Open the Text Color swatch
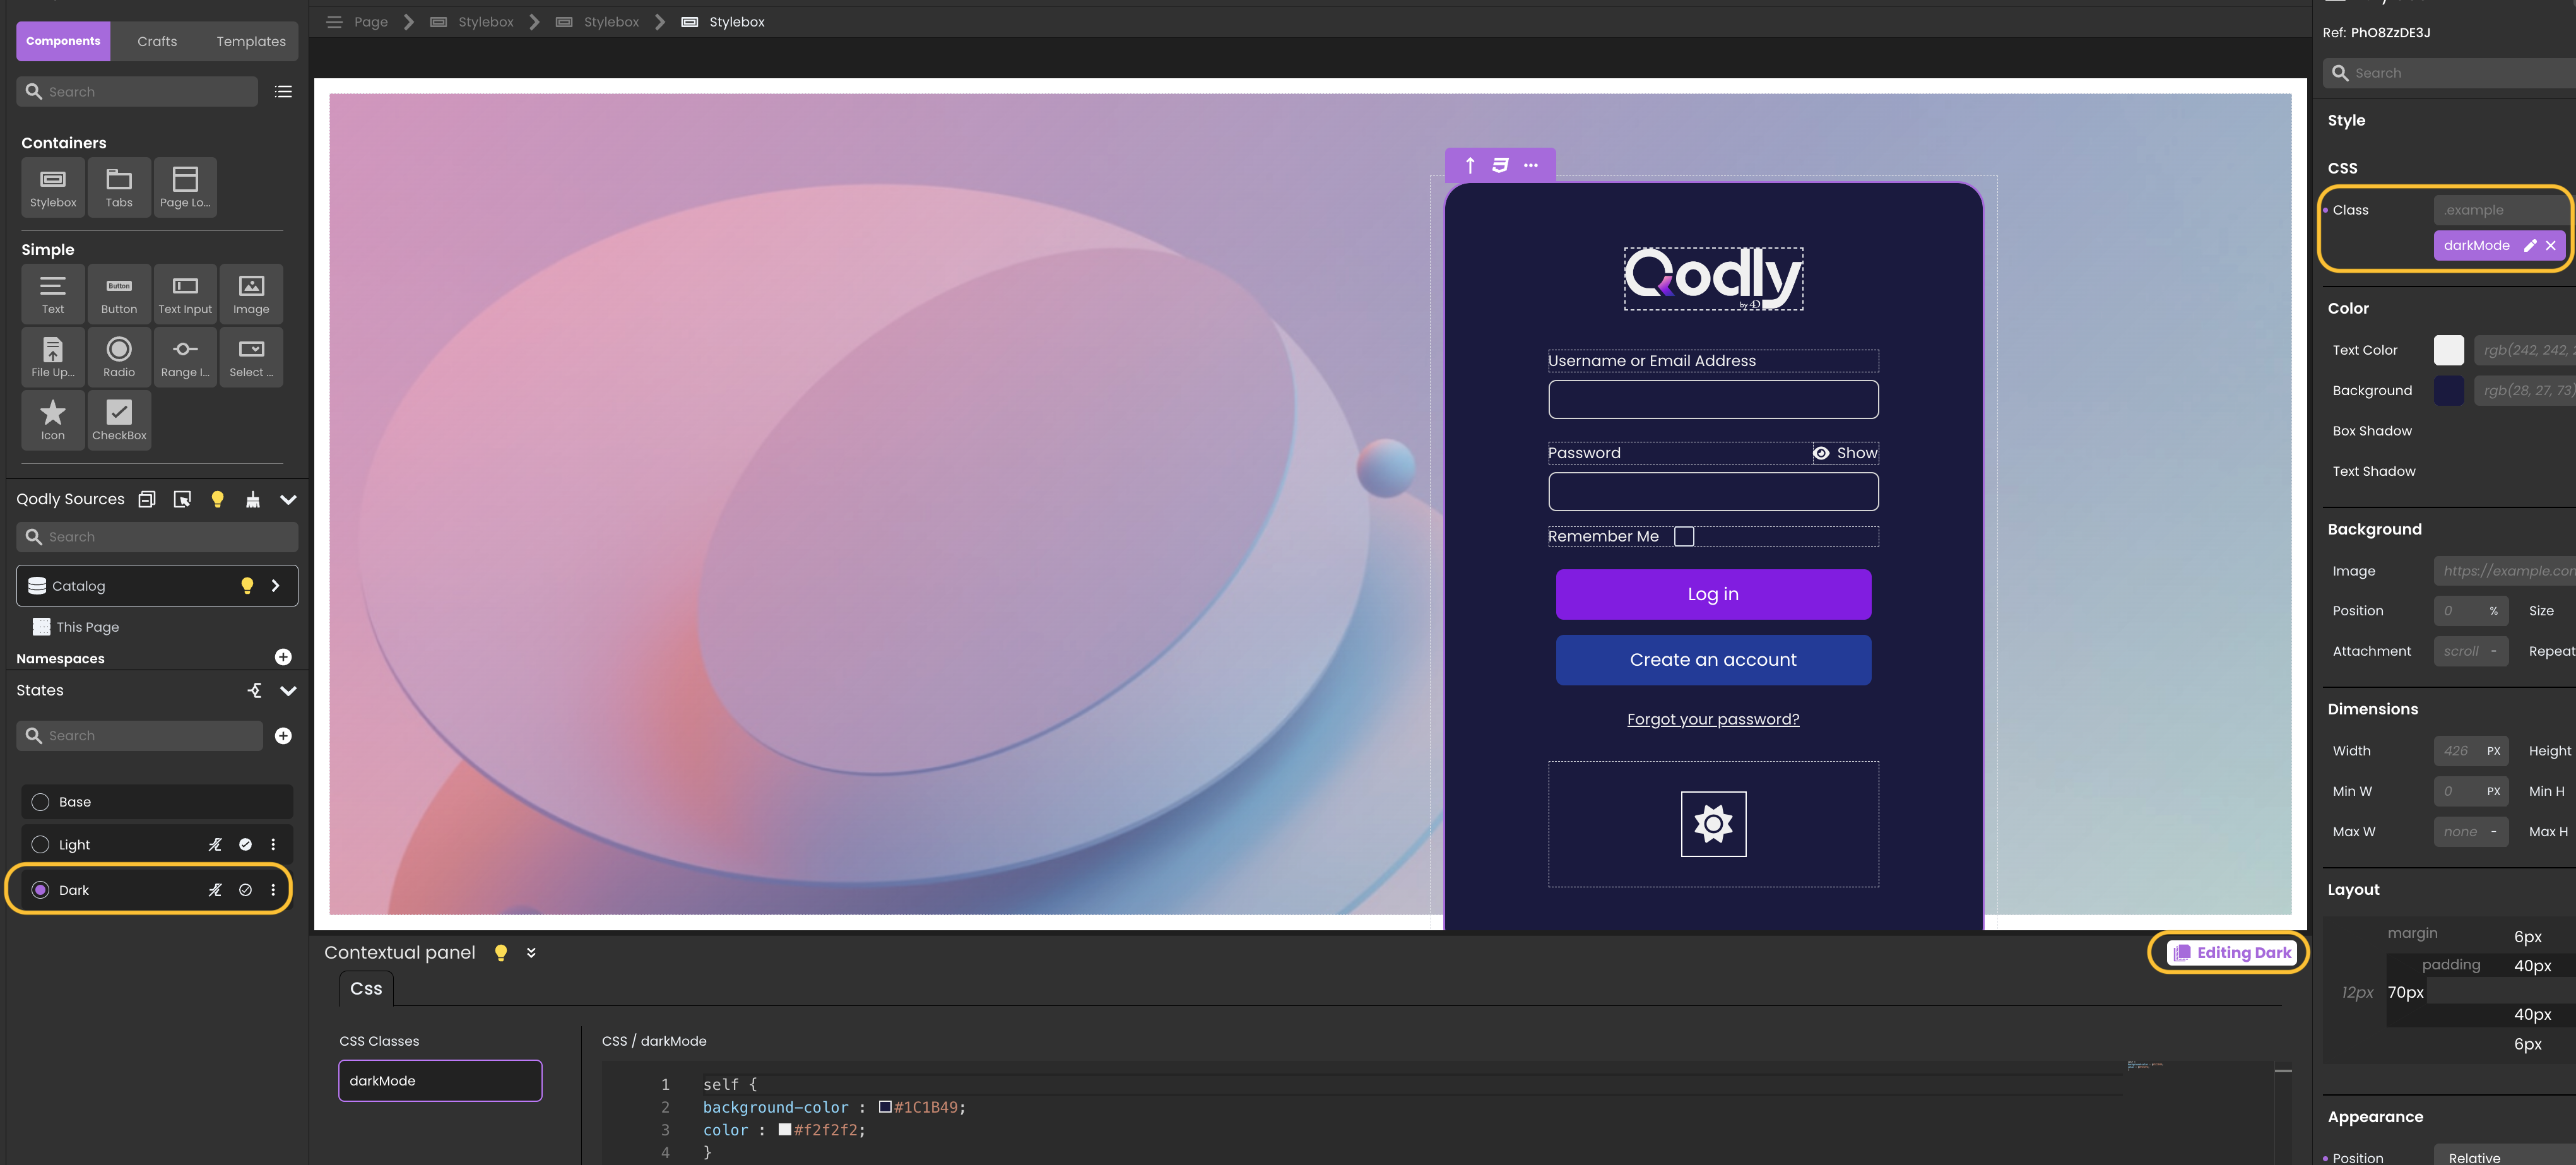The image size is (2576, 1165). (x=2448, y=350)
